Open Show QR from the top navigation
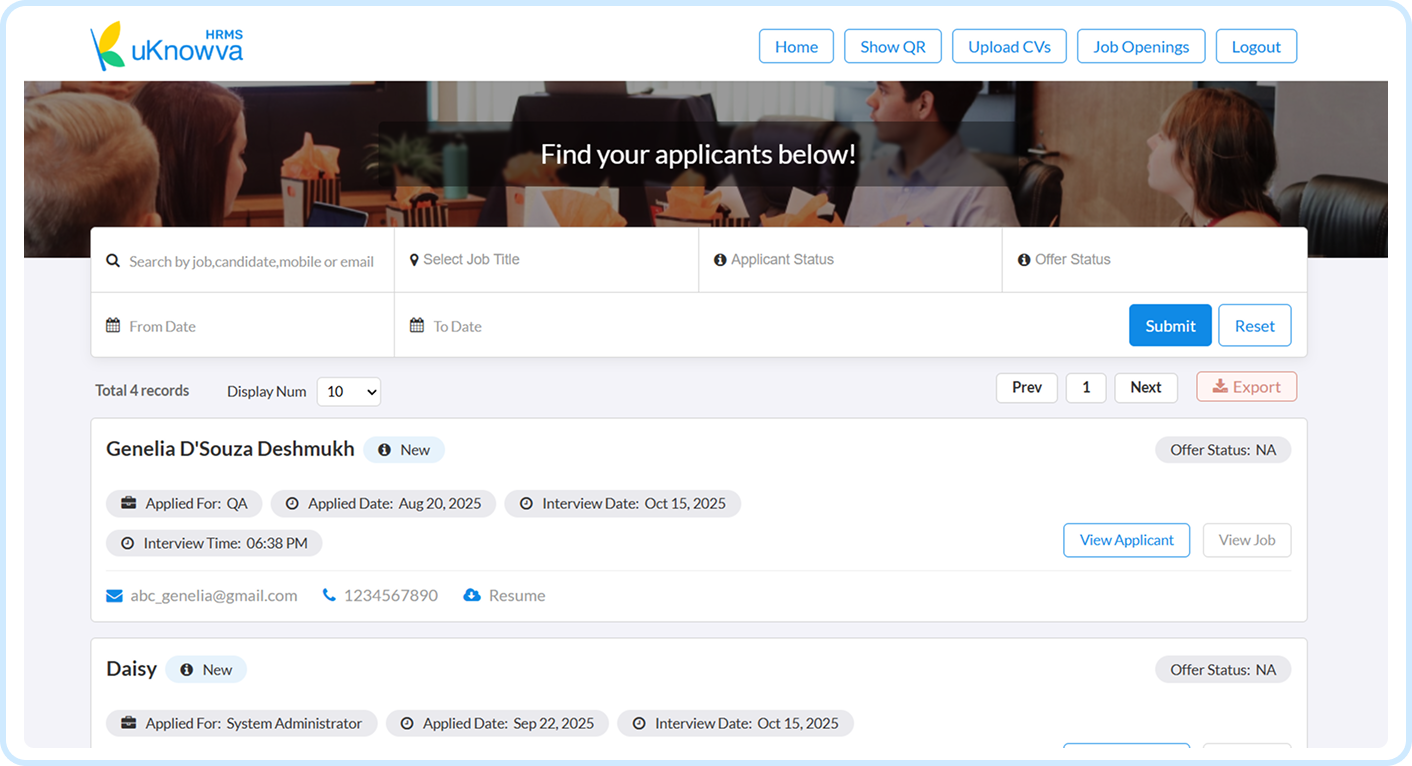 coord(893,46)
